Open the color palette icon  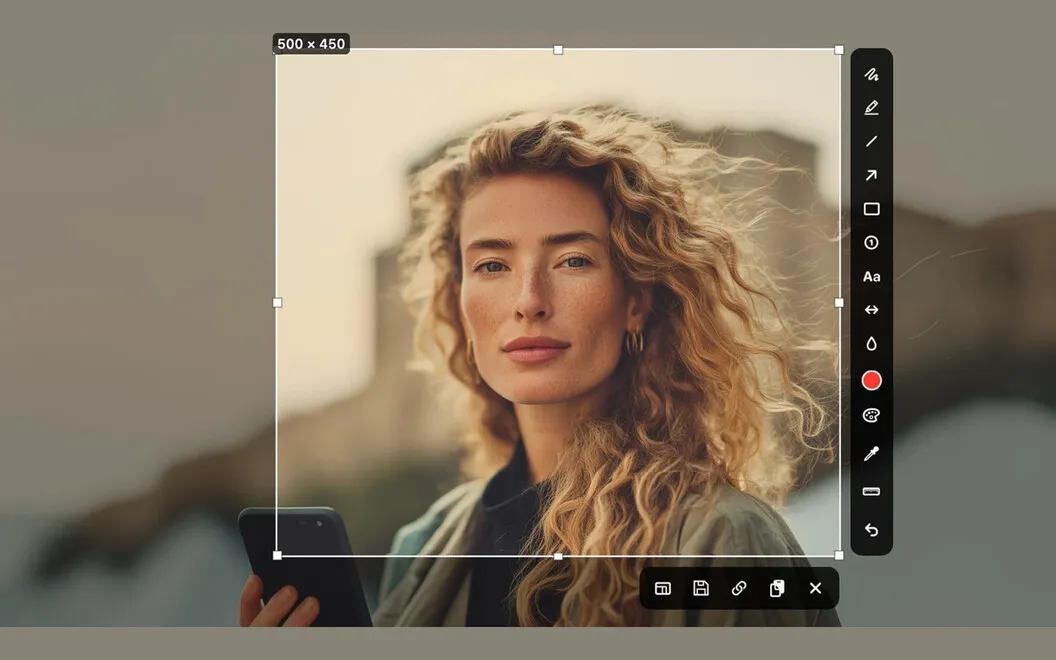pos(871,416)
